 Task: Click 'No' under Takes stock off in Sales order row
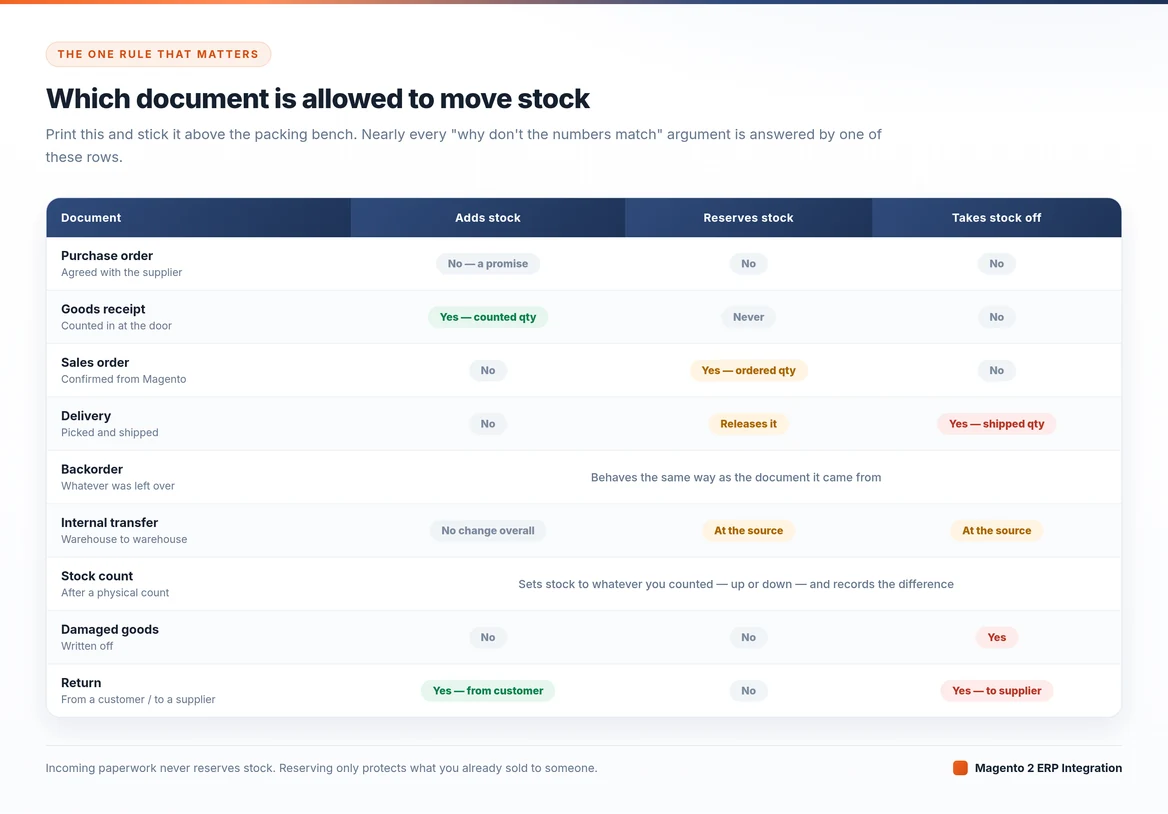click(x=997, y=370)
